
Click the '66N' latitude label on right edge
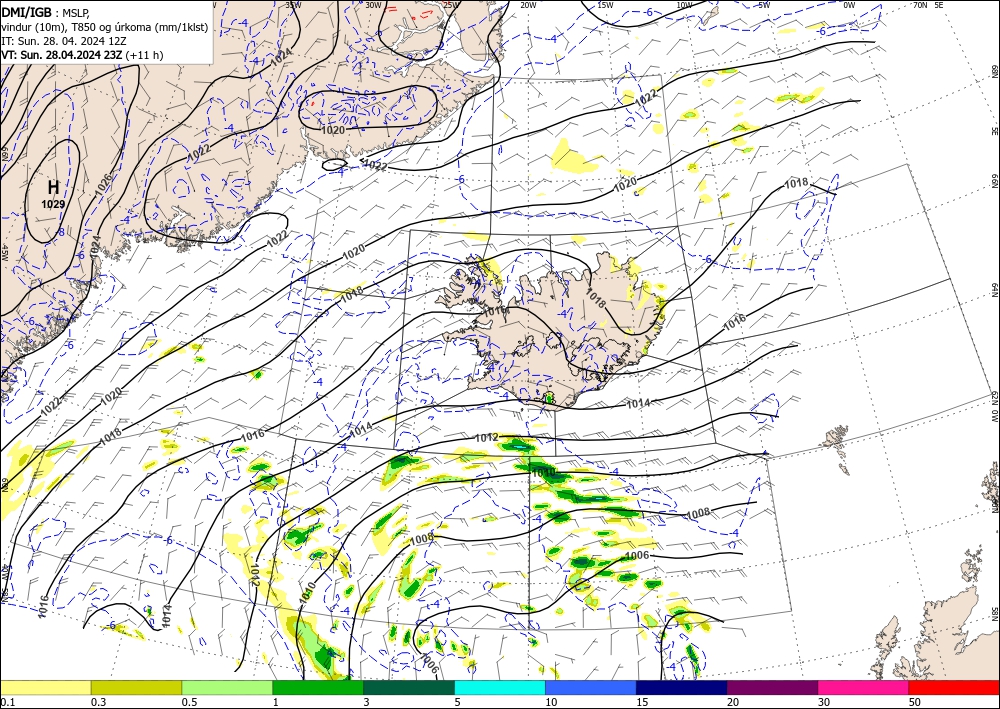(994, 181)
